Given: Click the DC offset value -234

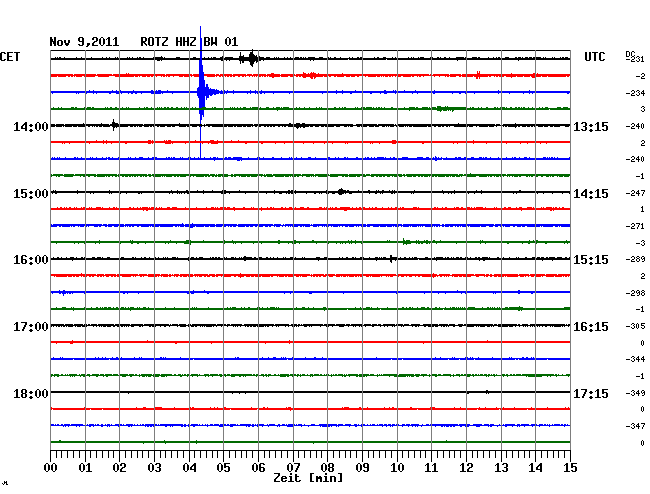Looking at the screenshot, I should [x=635, y=93].
